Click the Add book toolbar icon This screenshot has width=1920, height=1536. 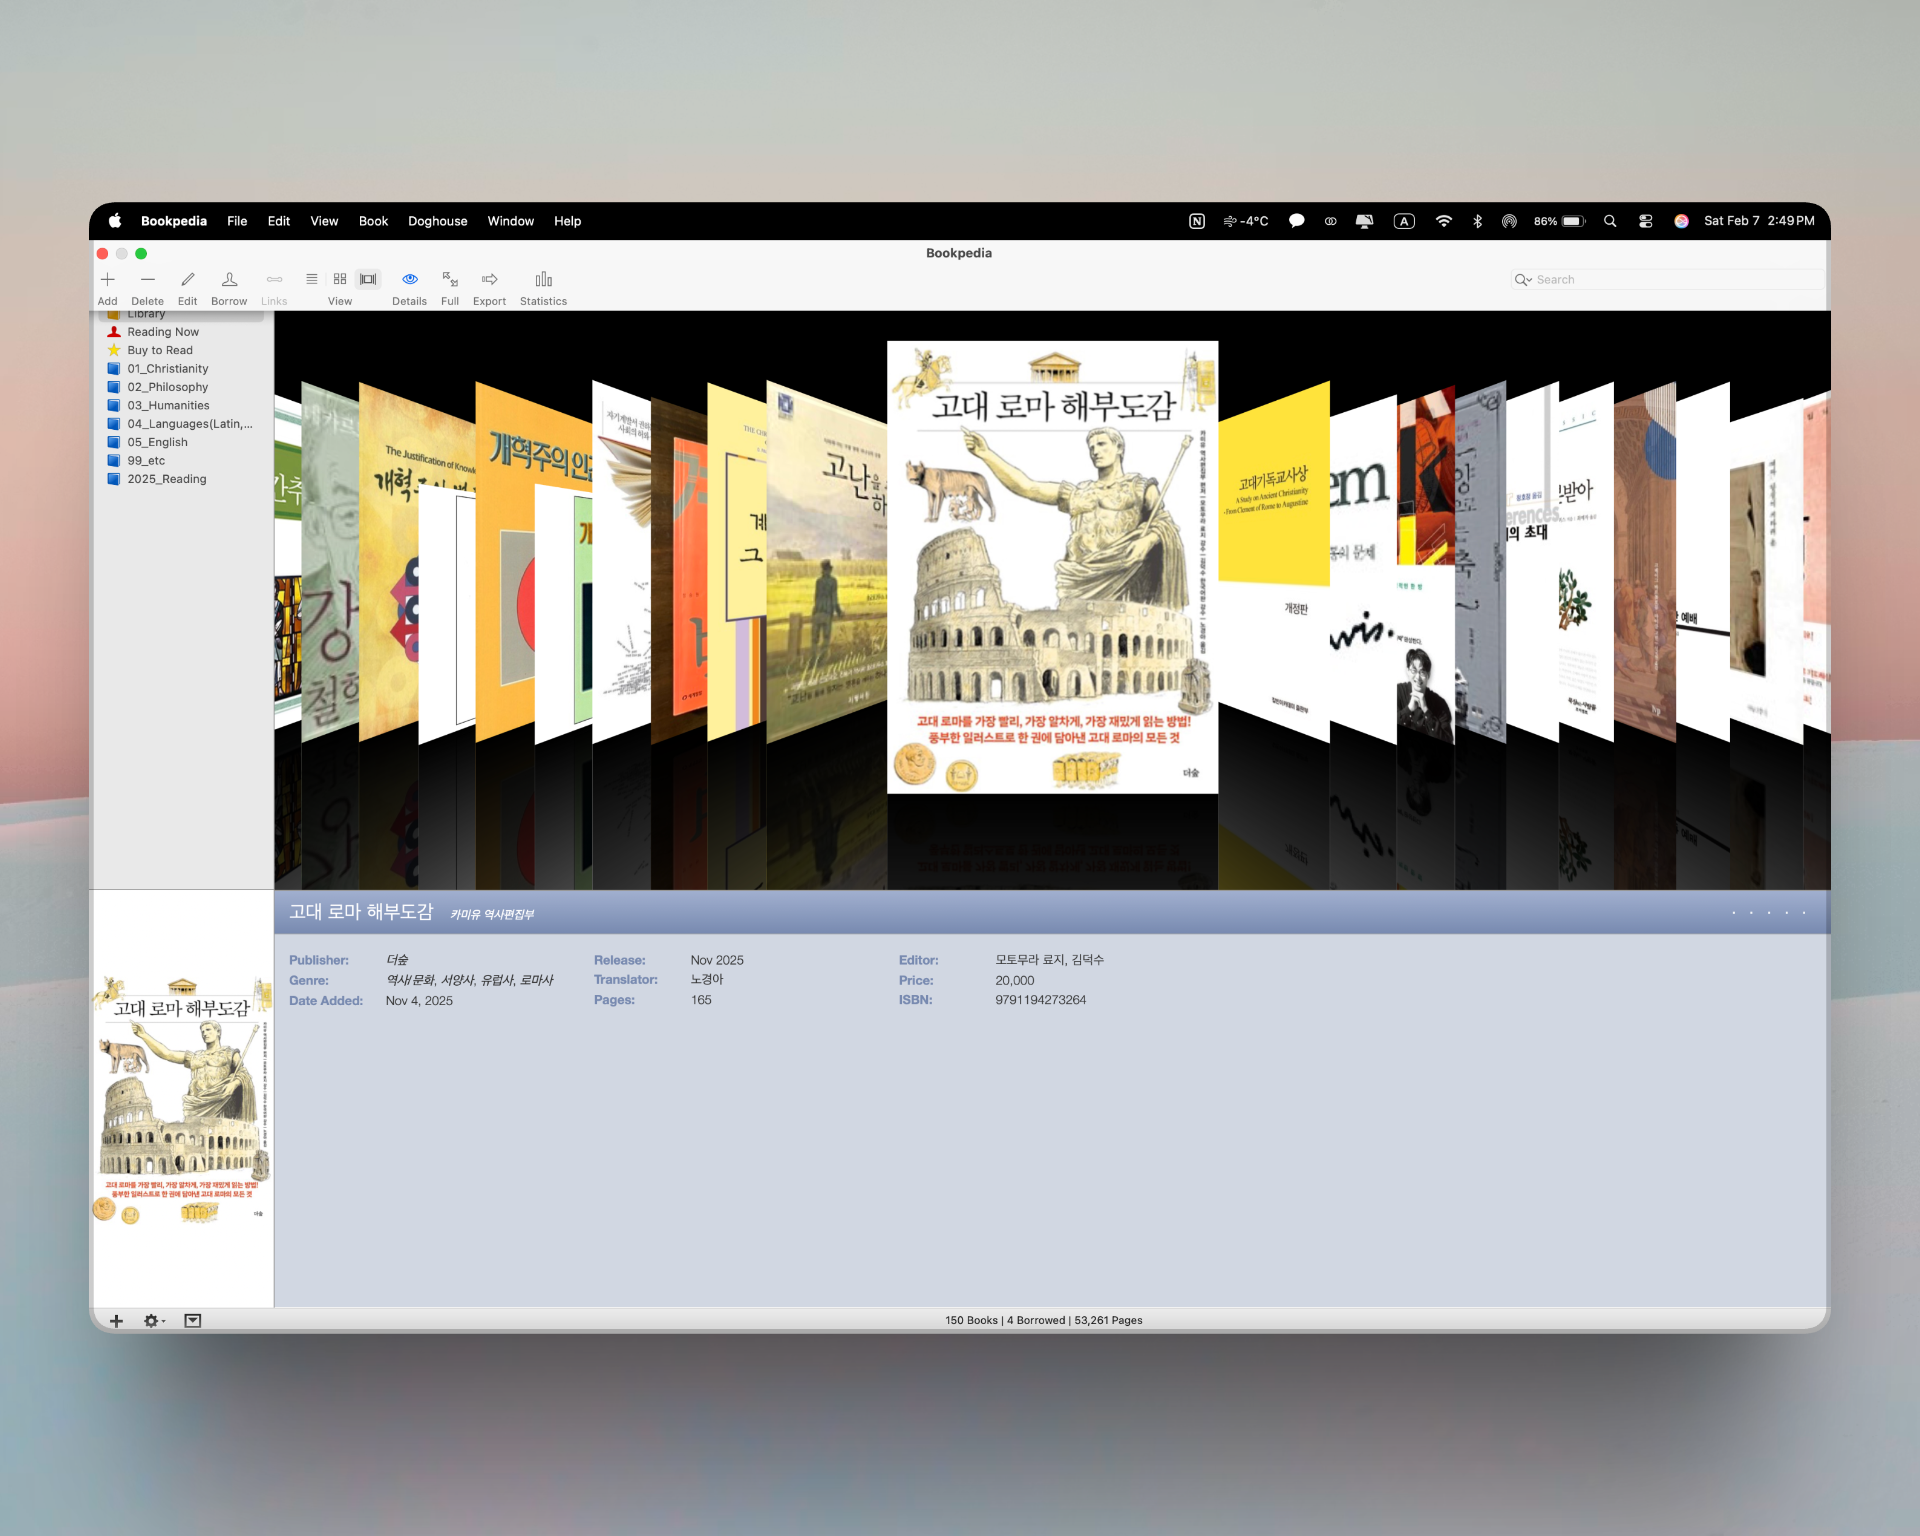pos(108,280)
